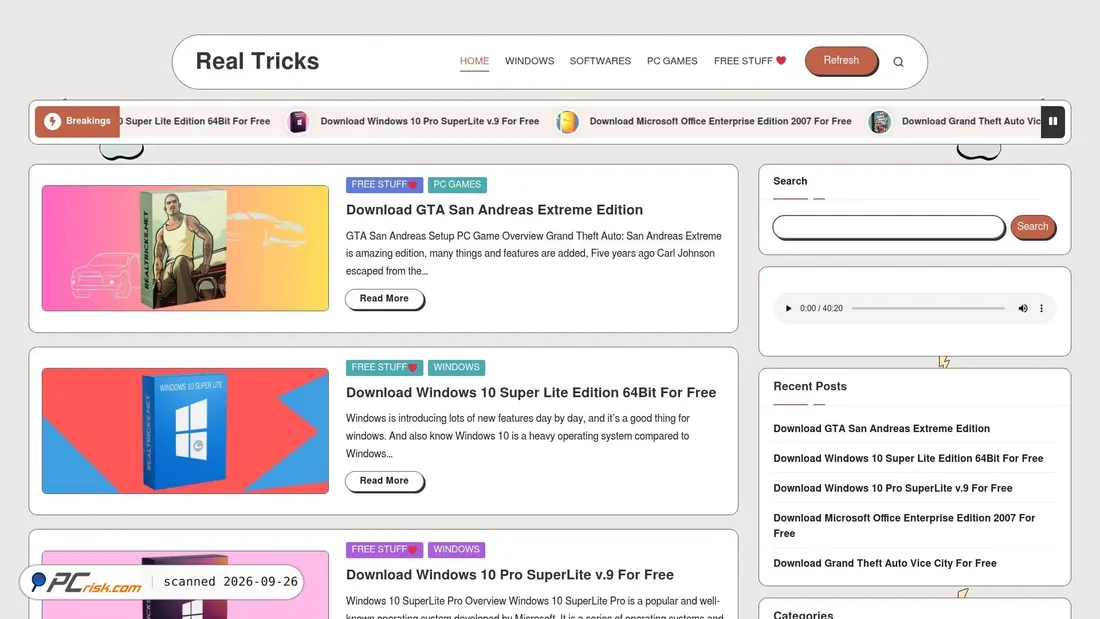Click the sidebar Search button
Viewport: 1100px width, 619px height.
[1033, 227]
